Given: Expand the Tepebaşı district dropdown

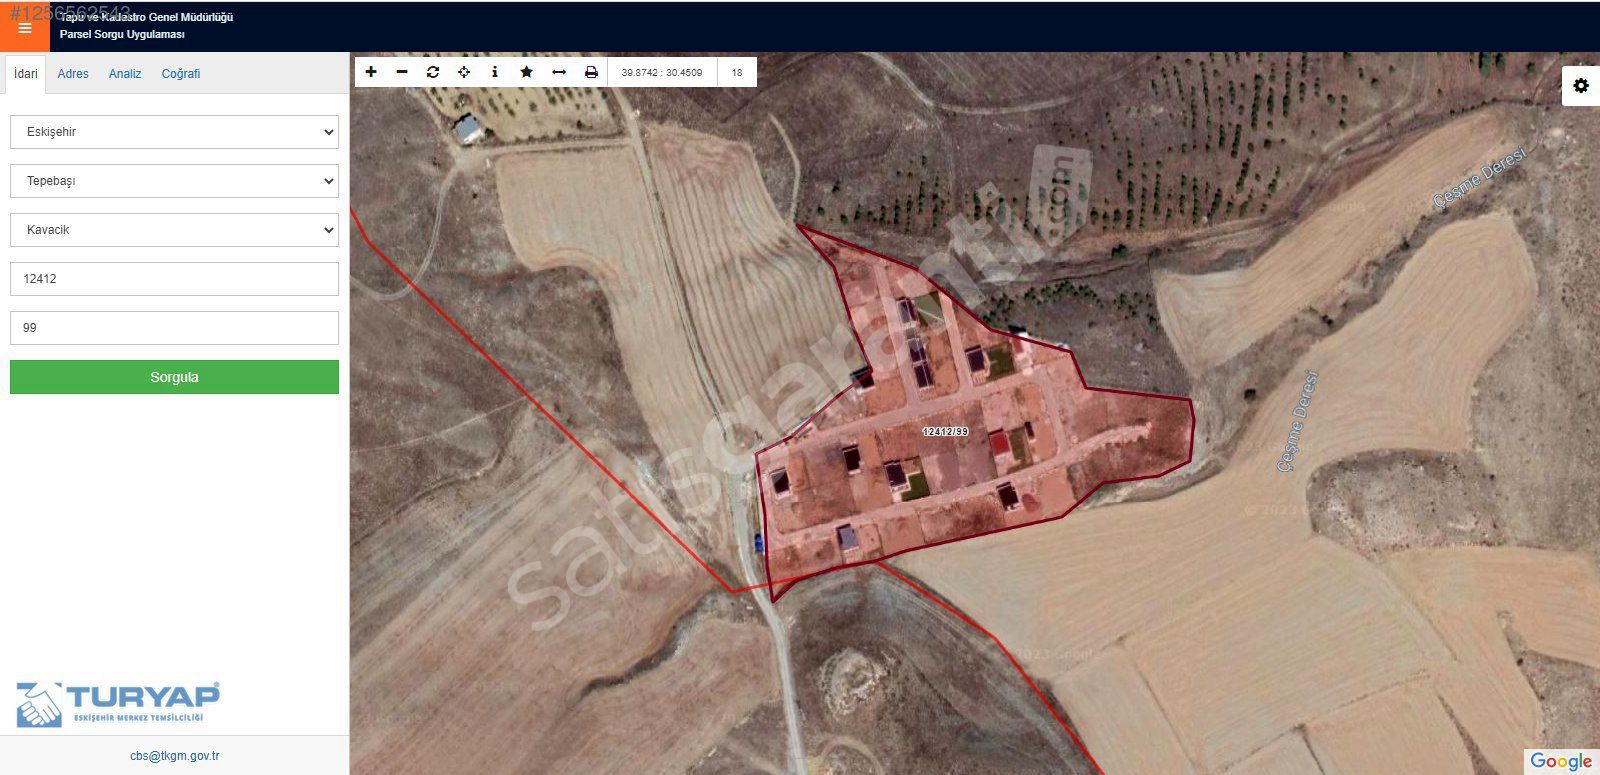Looking at the screenshot, I should [x=174, y=181].
